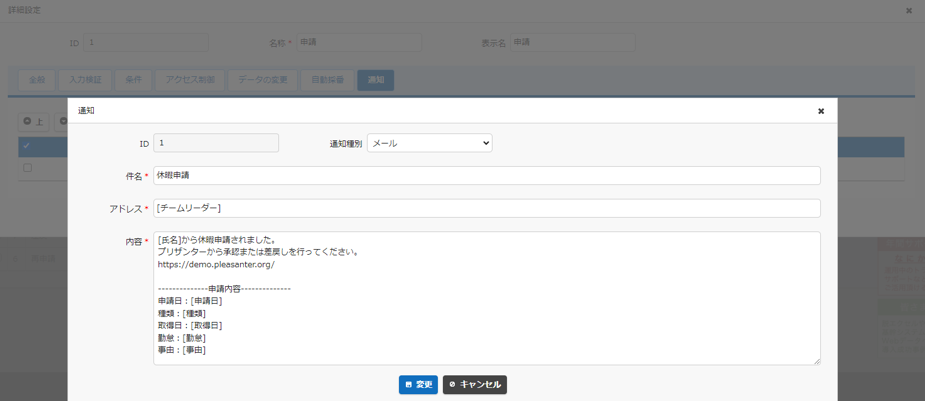Click the 上 move-up button

[x=34, y=122]
